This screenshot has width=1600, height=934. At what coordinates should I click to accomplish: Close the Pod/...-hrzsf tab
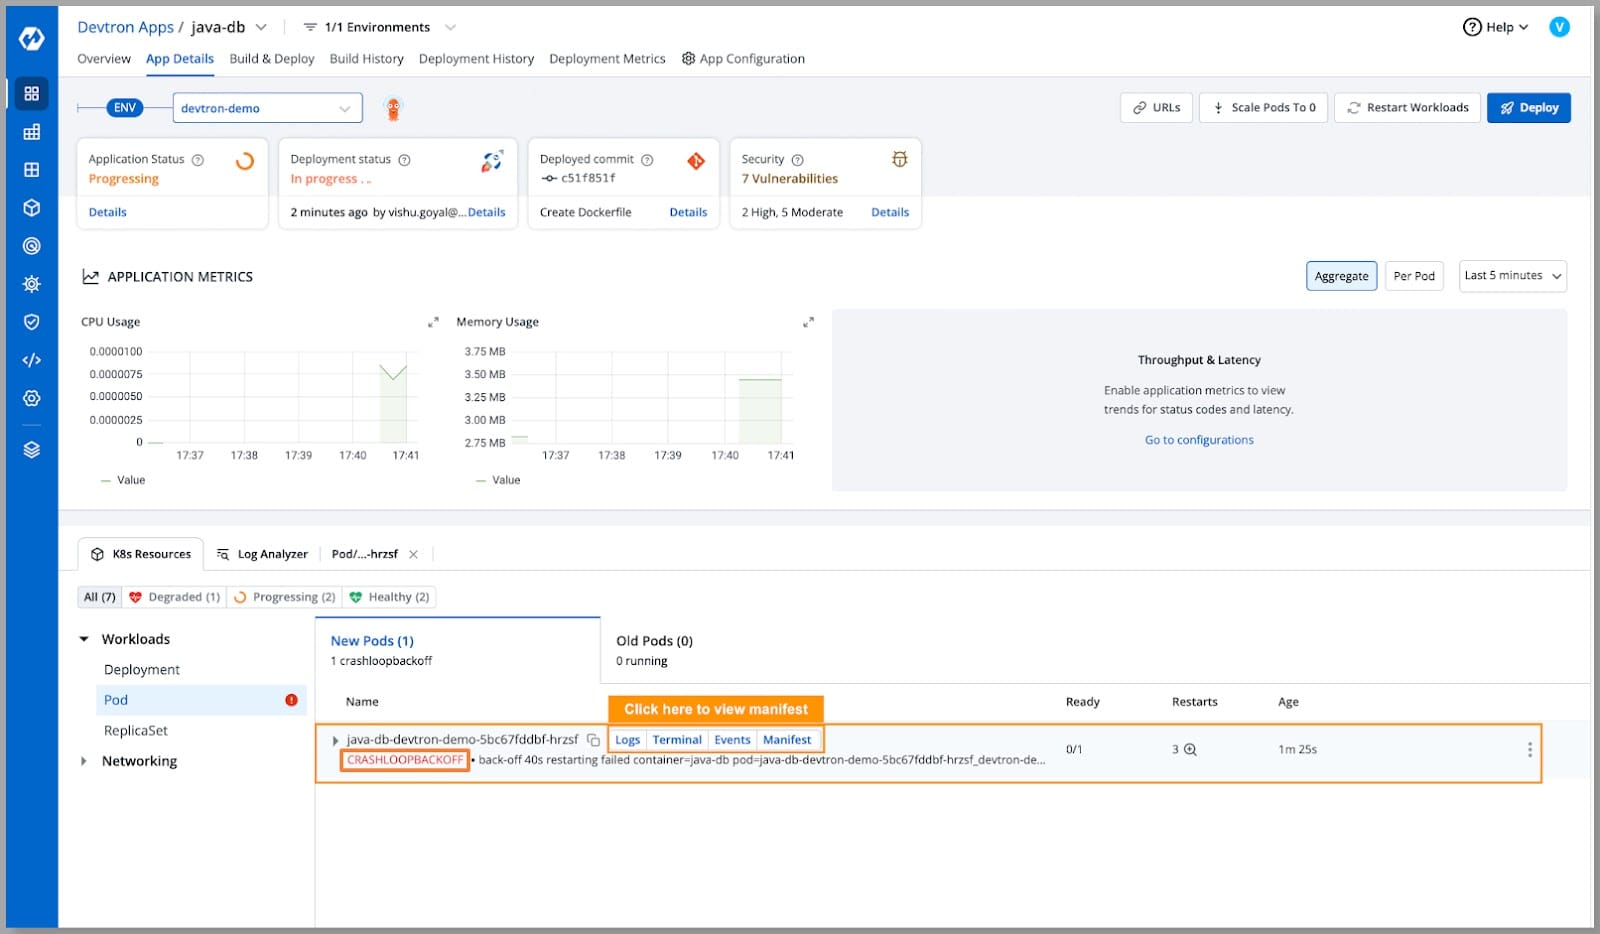pyautogui.click(x=413, y=554)
